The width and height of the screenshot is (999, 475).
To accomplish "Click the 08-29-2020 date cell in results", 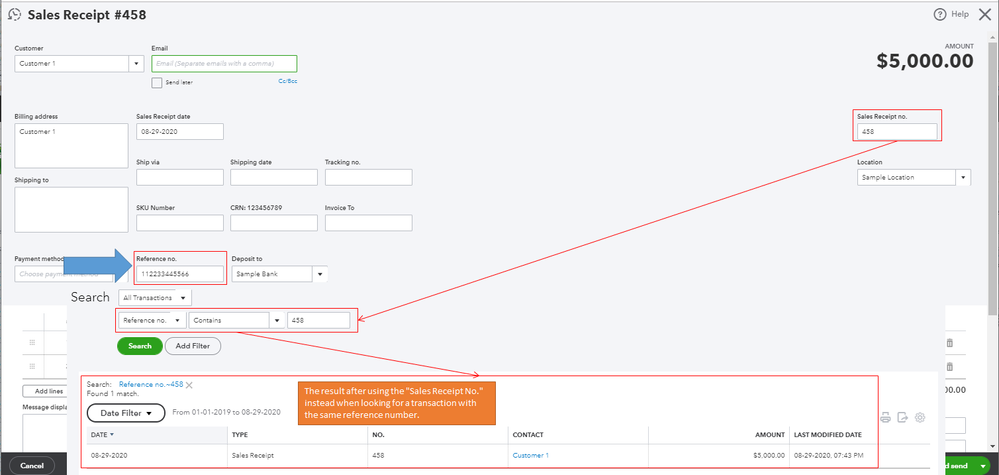I will (107, 456).
